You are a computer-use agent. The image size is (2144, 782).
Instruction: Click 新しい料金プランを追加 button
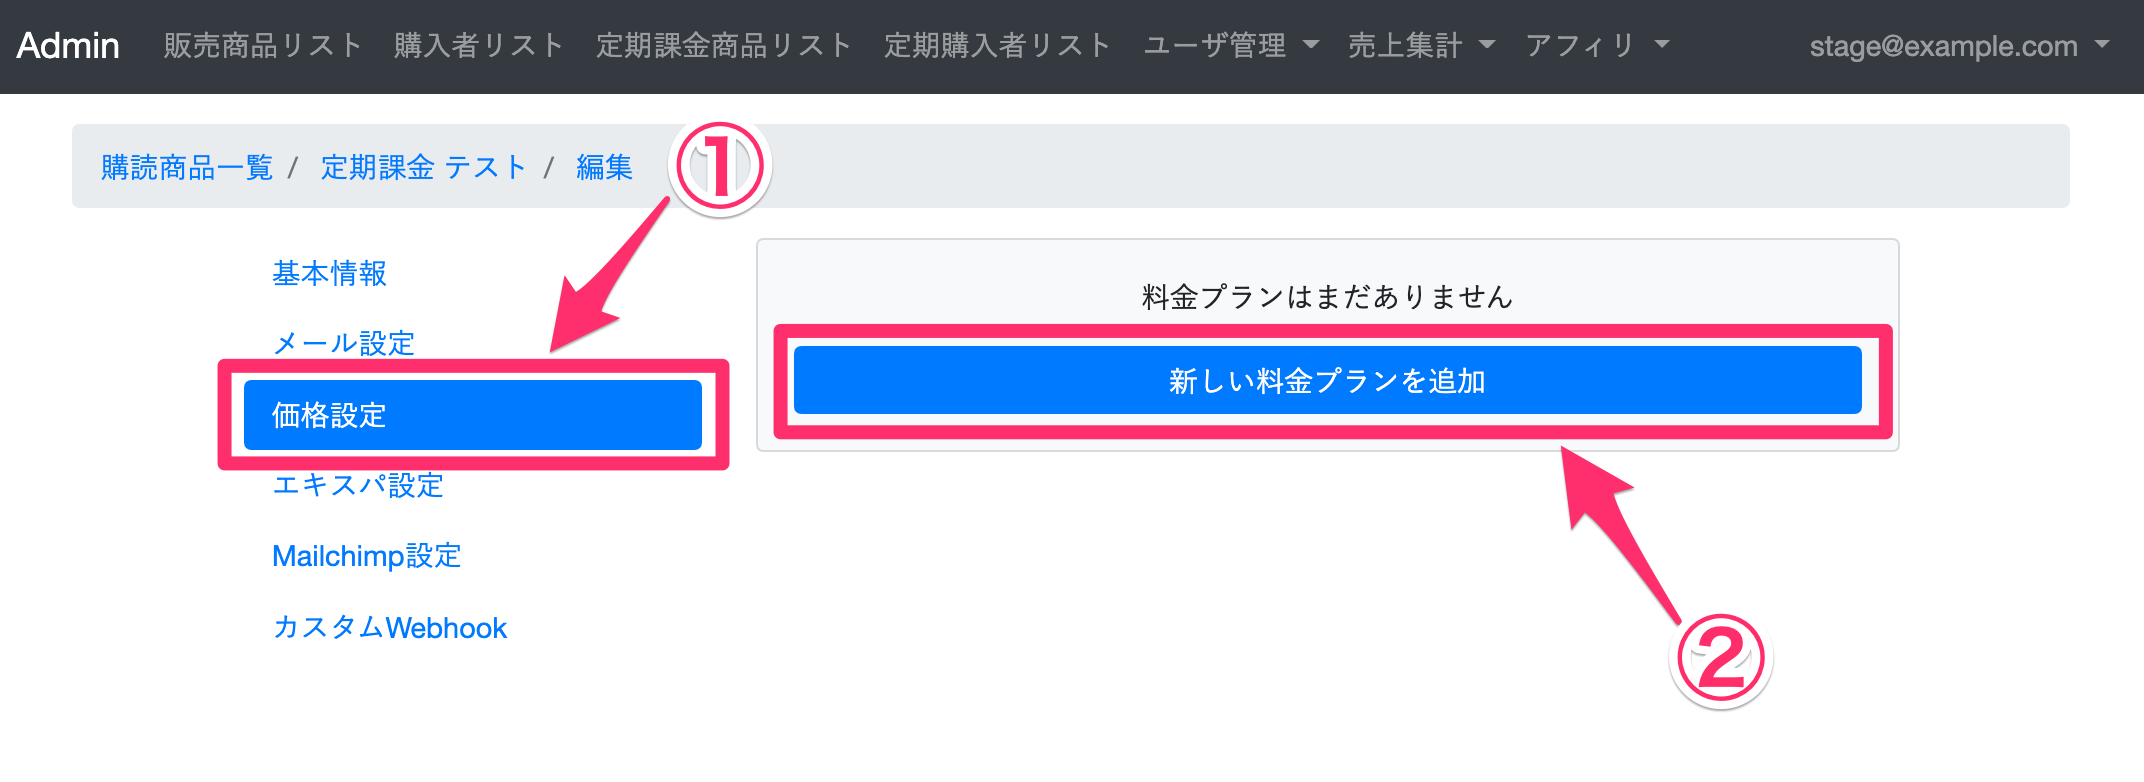[1327, 381]
